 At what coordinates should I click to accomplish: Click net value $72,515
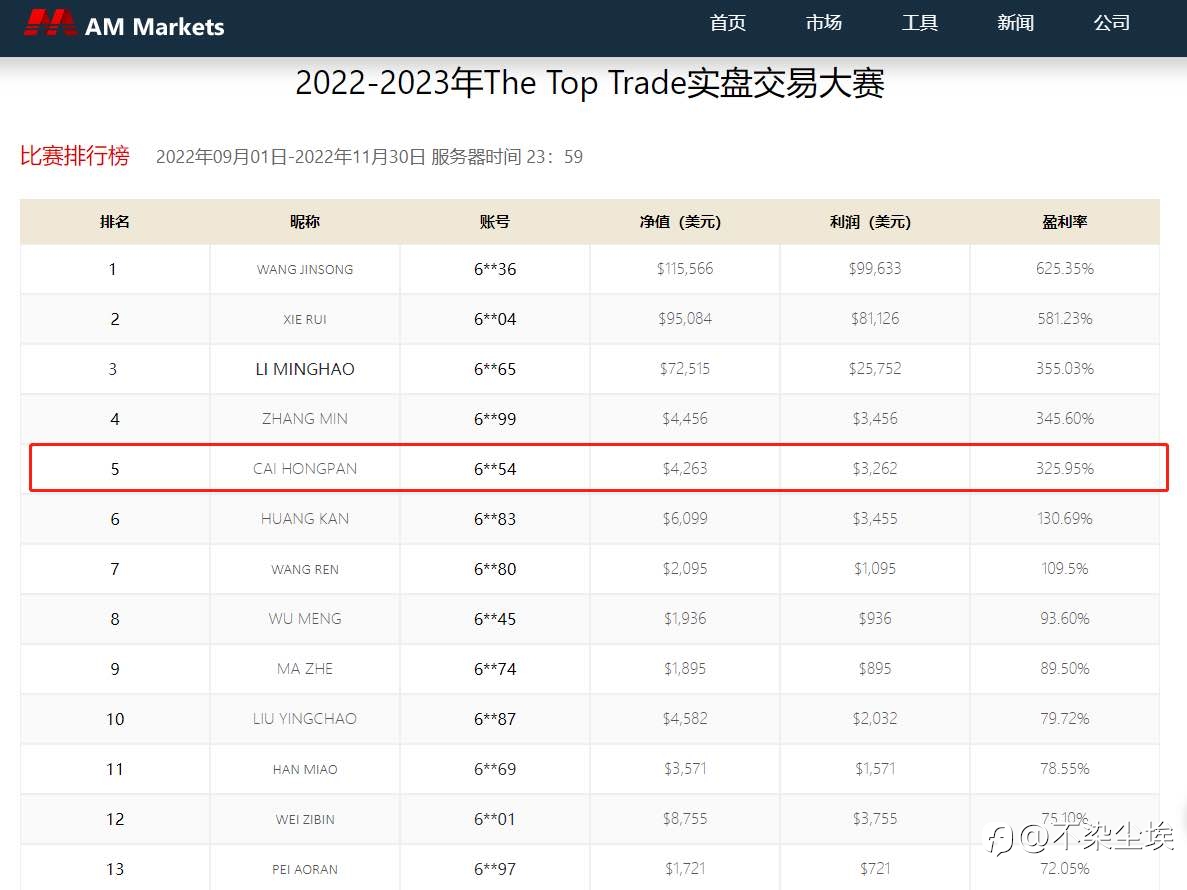685,369
